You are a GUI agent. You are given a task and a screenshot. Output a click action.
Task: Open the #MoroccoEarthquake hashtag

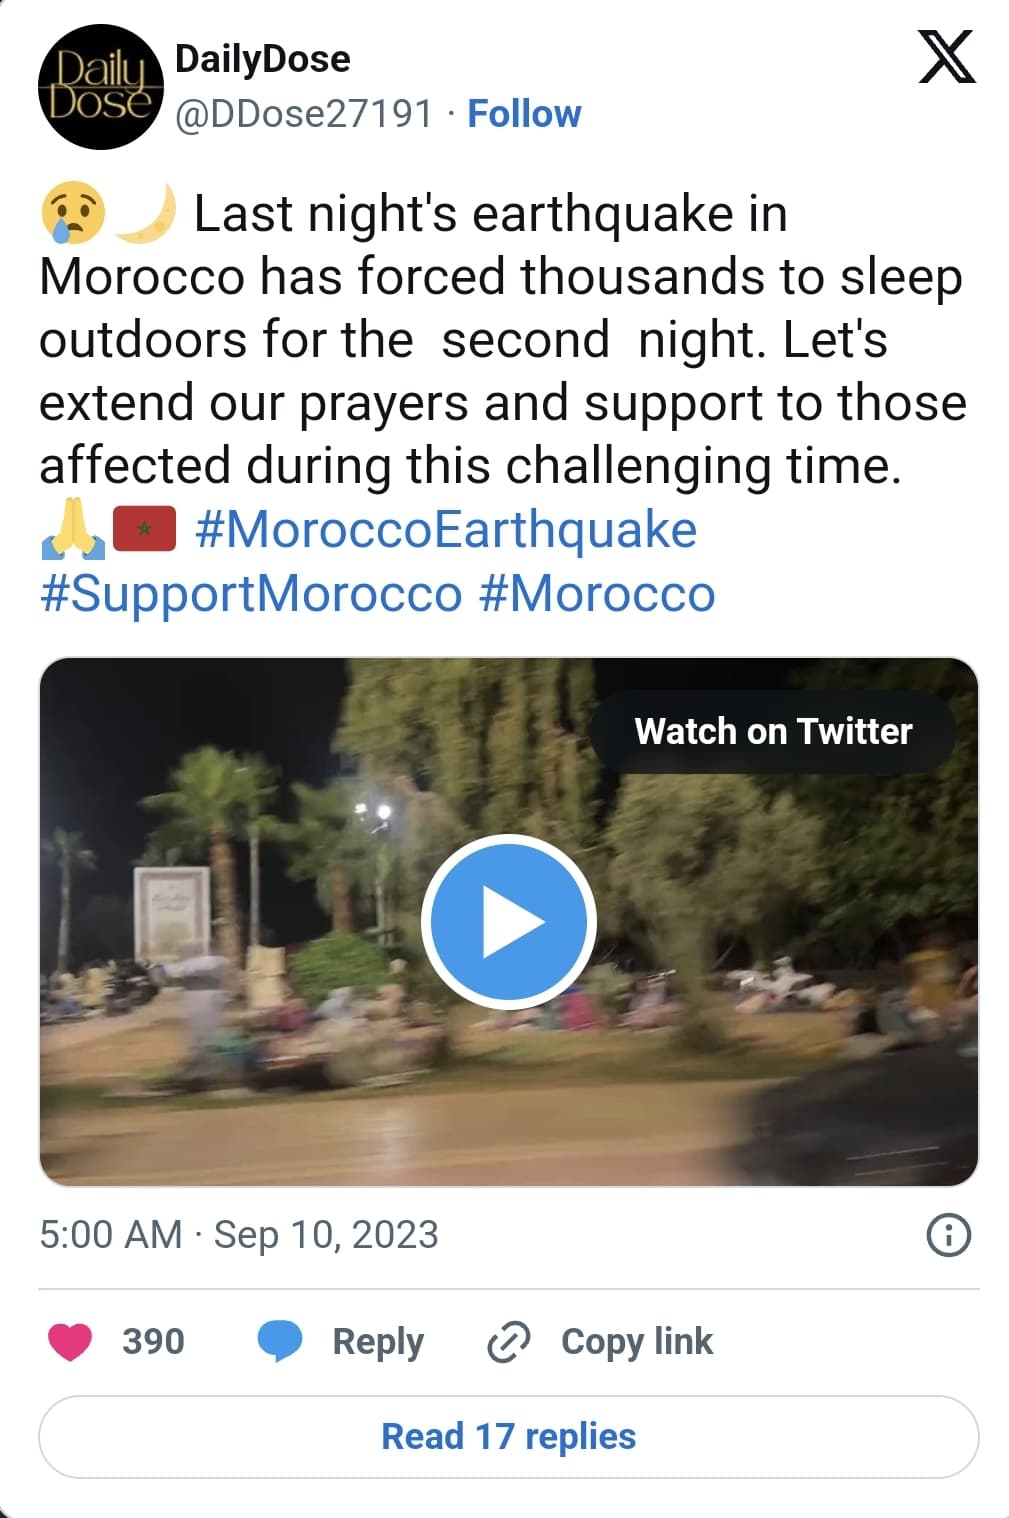446,529
